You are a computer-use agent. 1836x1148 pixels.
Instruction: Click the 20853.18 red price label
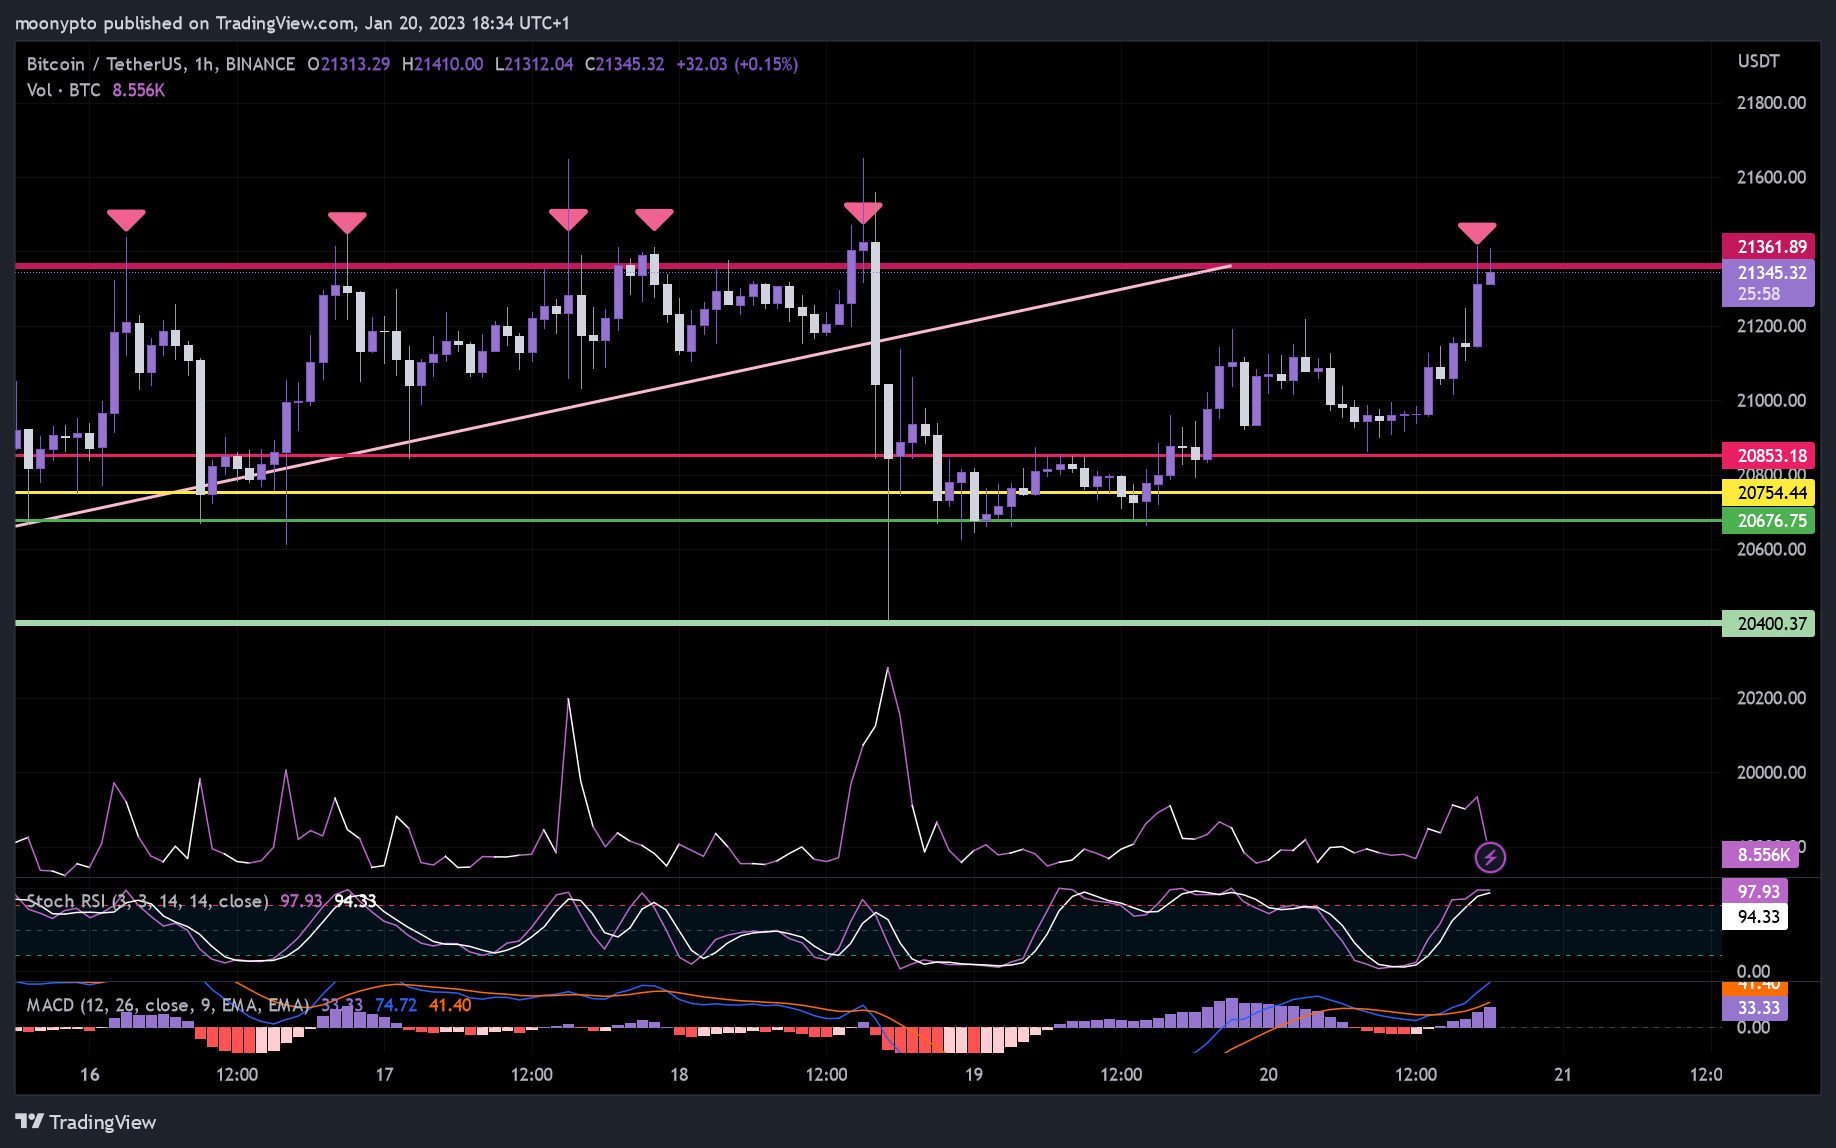pyautogui.click(x=1768, y=456)
